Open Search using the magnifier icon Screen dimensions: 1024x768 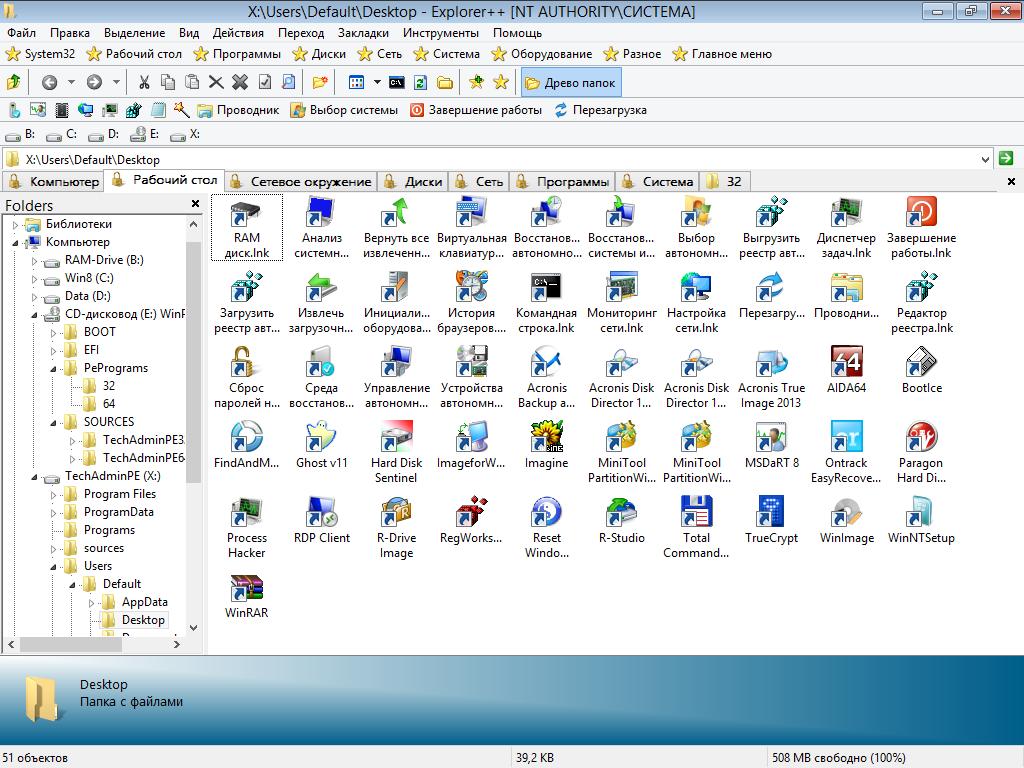[x=289, y=82]
